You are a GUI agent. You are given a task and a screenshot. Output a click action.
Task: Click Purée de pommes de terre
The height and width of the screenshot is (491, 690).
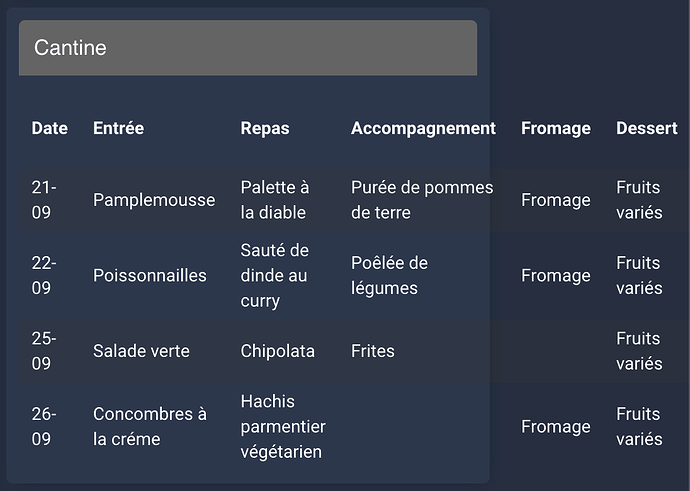click(x=422, y=200)
